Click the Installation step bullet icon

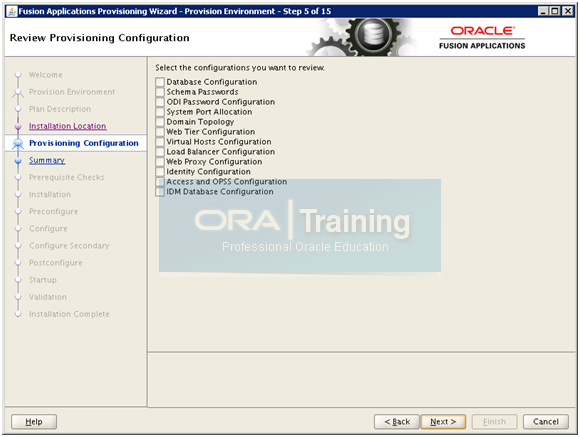pyautogui.click(x=18, y=195)
